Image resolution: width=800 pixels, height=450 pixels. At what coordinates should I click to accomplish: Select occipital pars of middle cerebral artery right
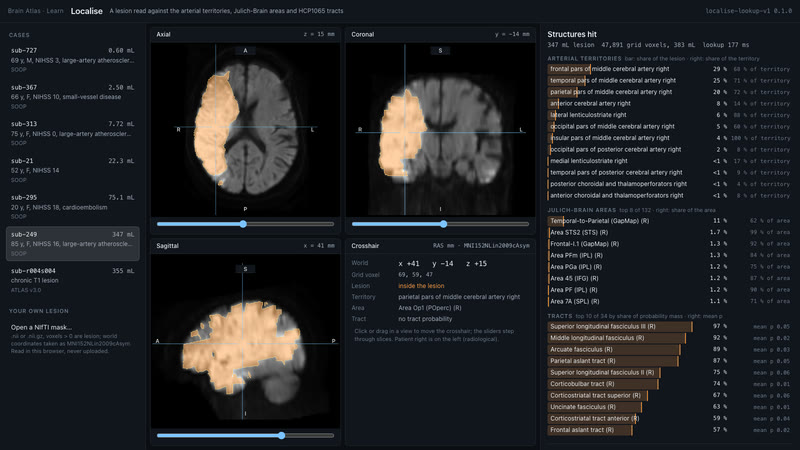point(668,127)
